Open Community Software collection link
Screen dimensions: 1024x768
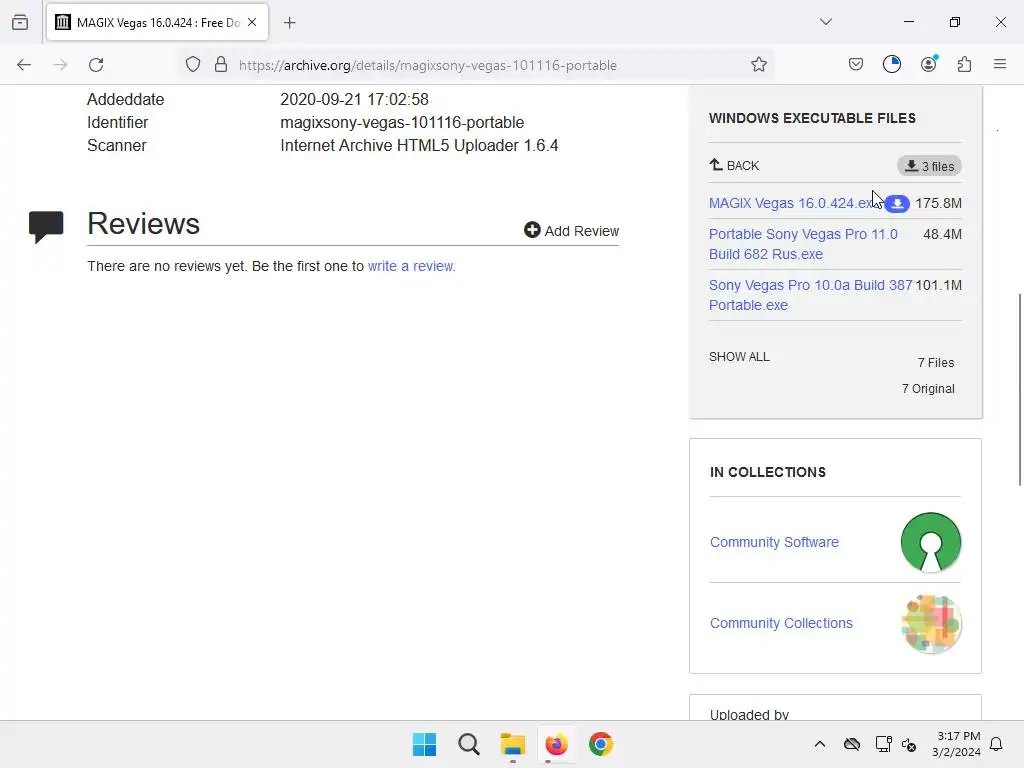[775, 542]
